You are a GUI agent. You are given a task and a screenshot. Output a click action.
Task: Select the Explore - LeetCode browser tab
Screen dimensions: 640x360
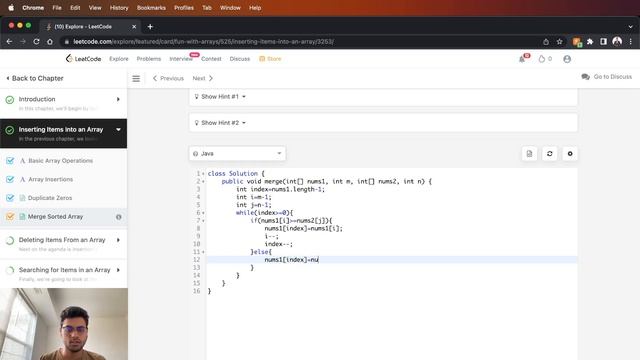pos(90,27)
